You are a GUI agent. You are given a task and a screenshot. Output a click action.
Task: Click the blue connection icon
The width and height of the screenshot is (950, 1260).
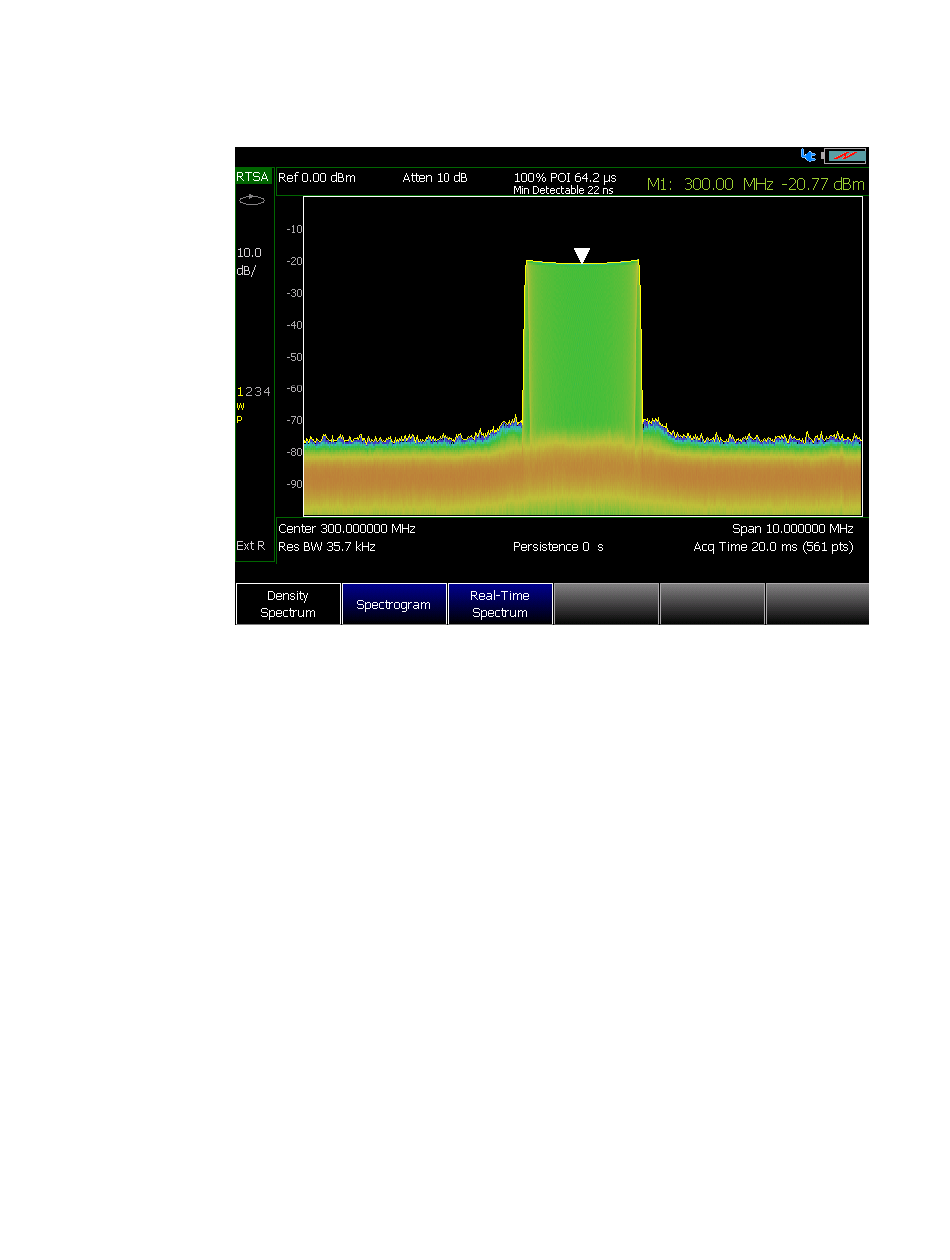tap(808, 156)
